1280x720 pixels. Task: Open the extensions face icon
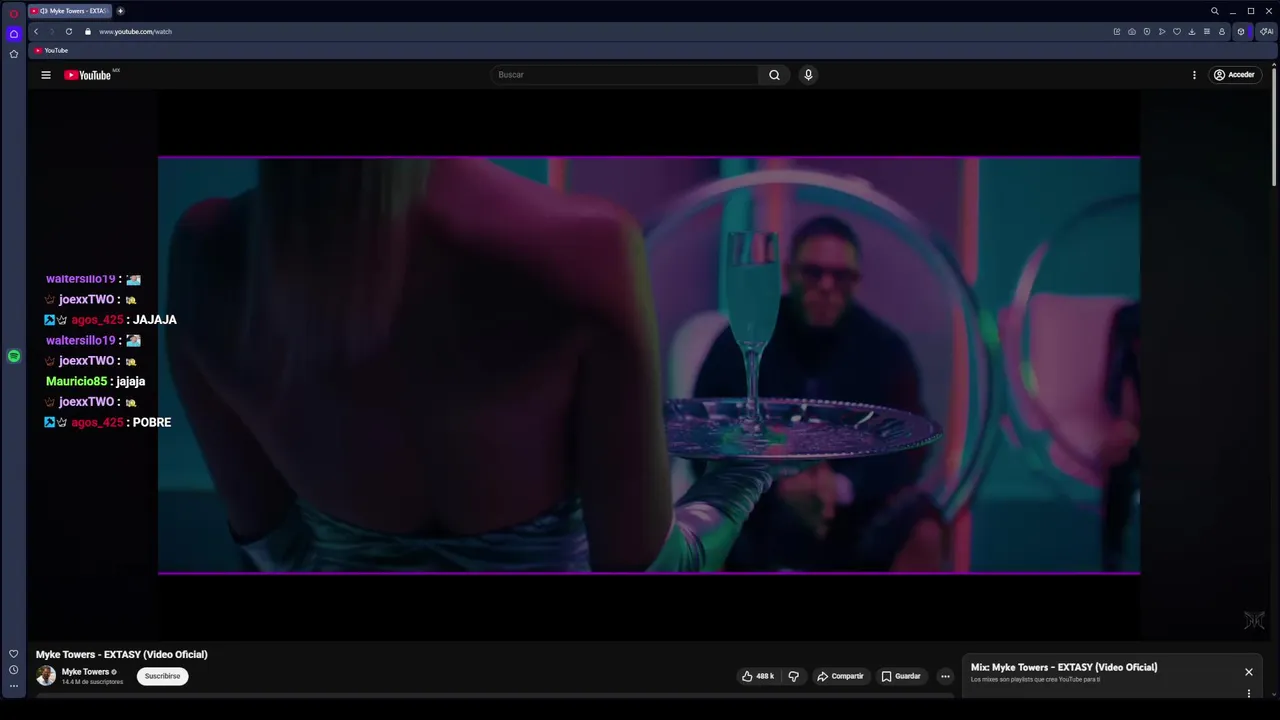click(x=1241, y=32)
